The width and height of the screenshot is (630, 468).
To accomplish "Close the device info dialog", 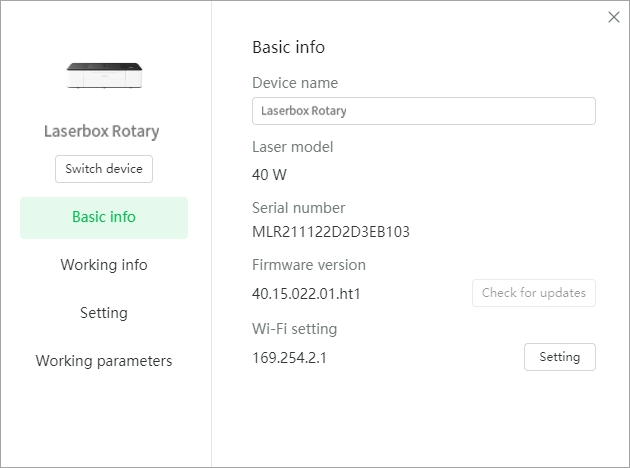I will click(x=614, y=17).
